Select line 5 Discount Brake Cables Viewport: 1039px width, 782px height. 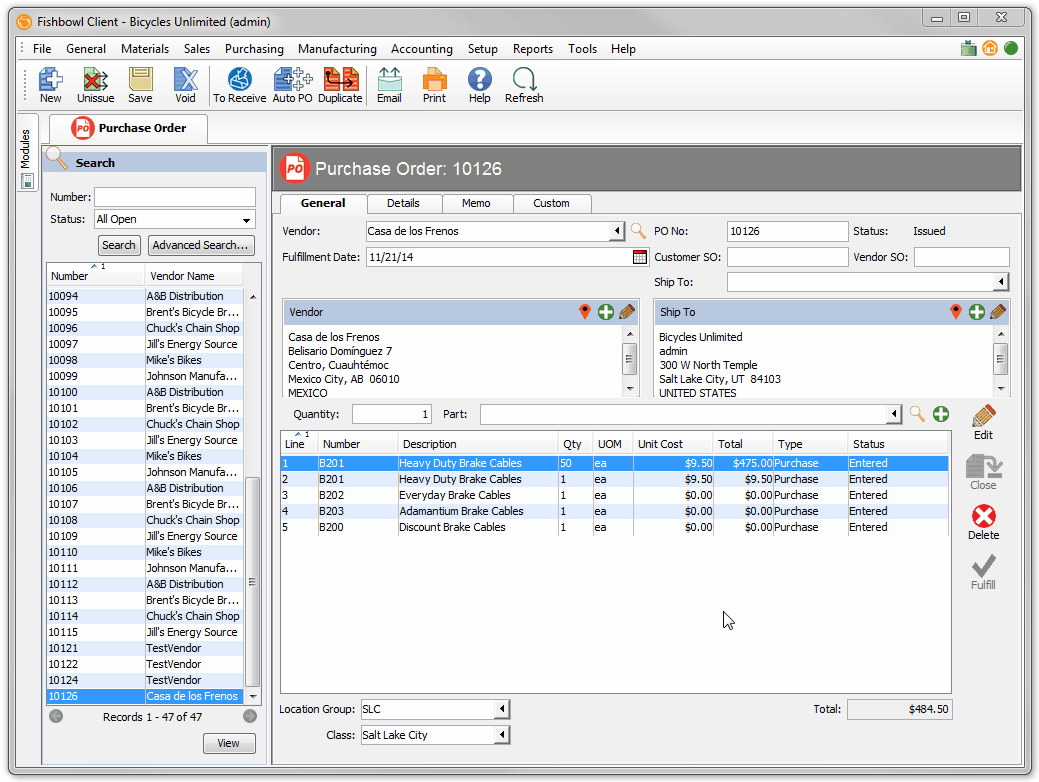tap(615, 527)
